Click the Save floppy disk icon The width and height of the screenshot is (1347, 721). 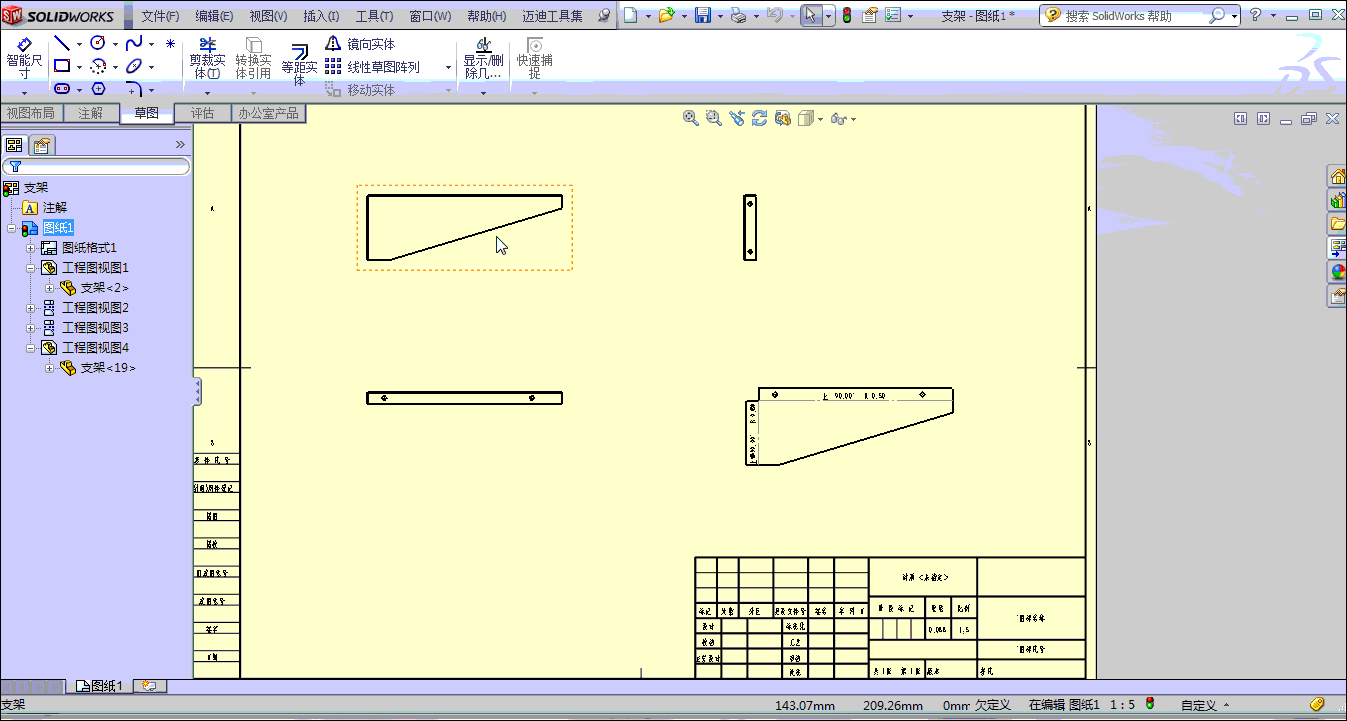pos(703,15)
